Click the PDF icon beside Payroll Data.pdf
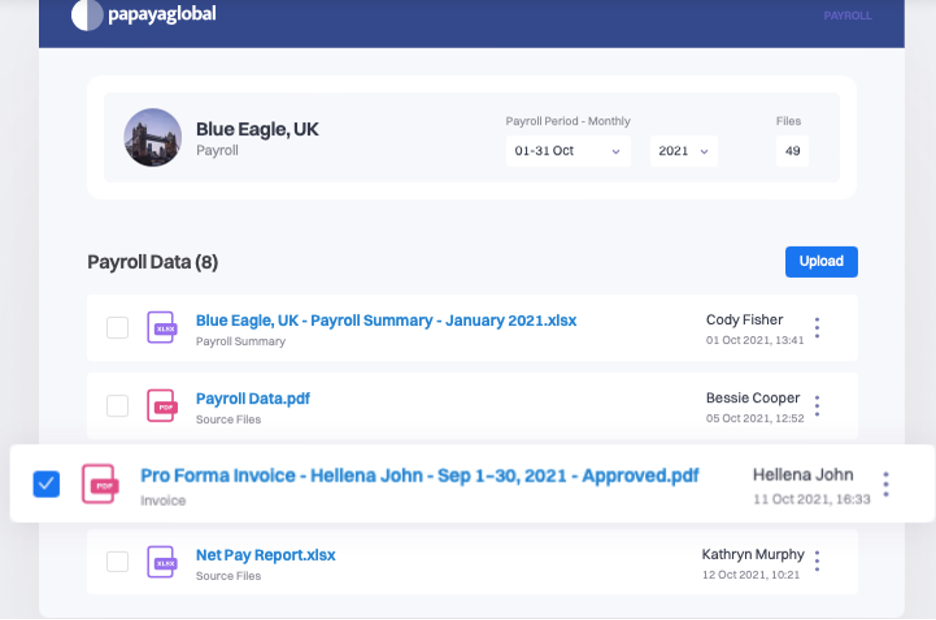Screen dimensions: 936x620 tap(161, 406)
